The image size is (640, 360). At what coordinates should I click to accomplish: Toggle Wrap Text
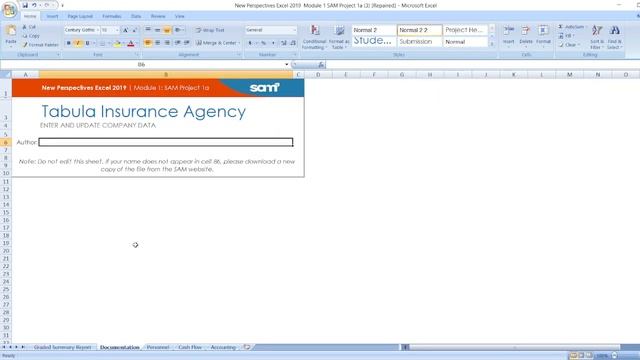tap(210, 30)
